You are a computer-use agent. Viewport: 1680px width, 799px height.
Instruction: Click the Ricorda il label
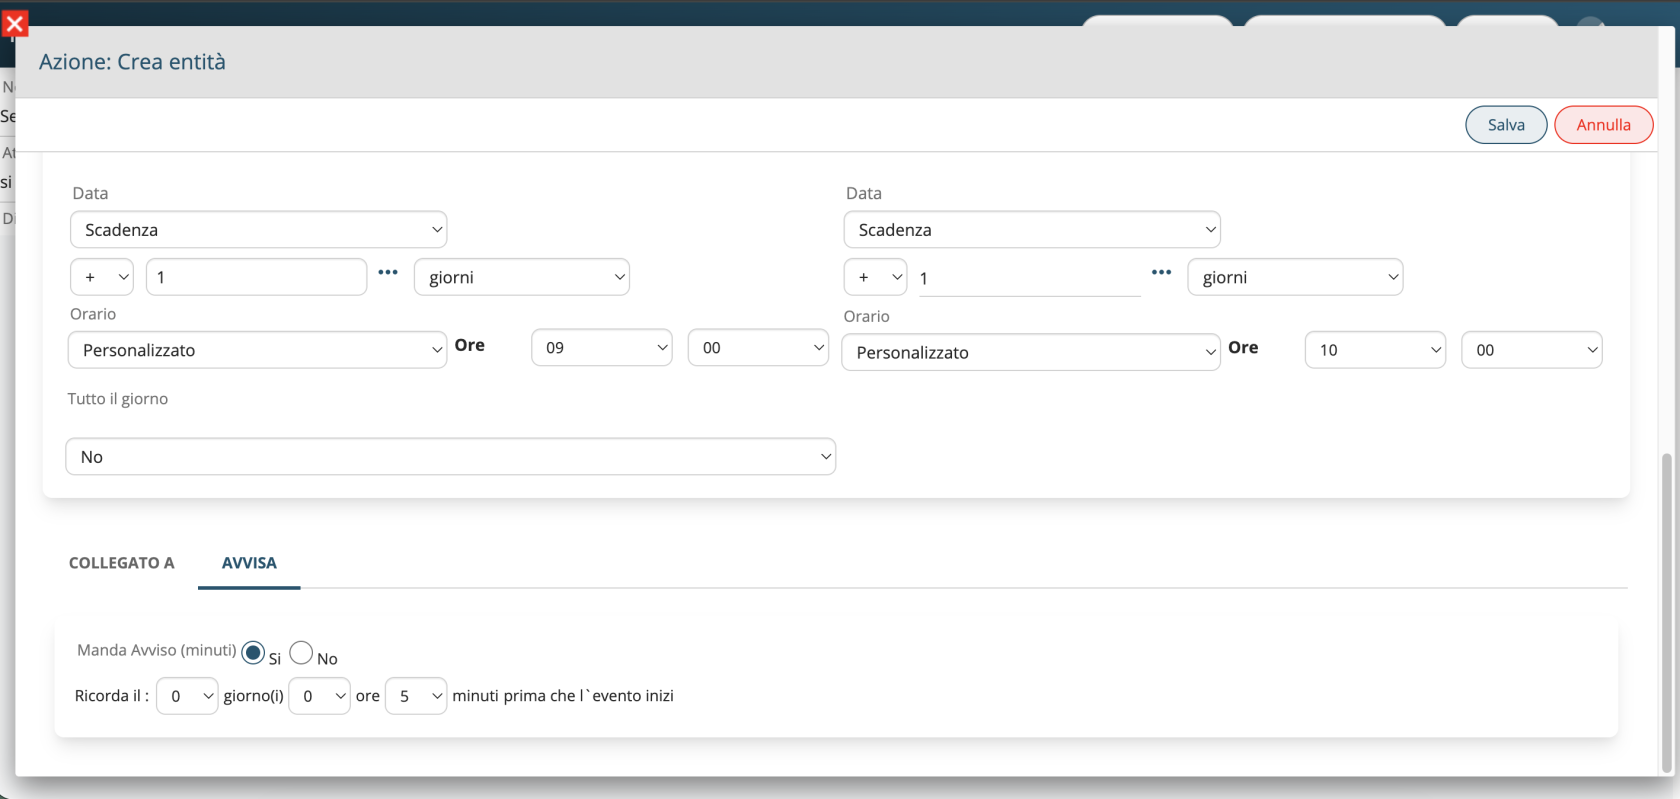tap(112, 696)
